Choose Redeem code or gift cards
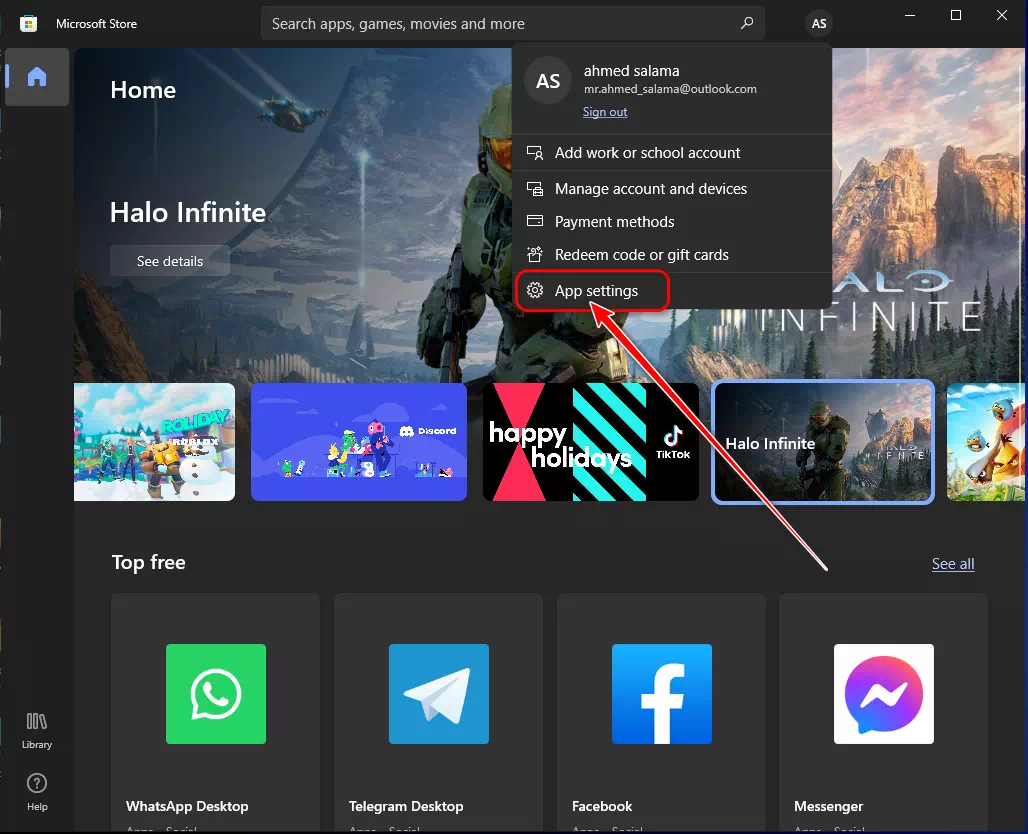The height and width of the screenshot is (834, 1028). tap(671, 254)
